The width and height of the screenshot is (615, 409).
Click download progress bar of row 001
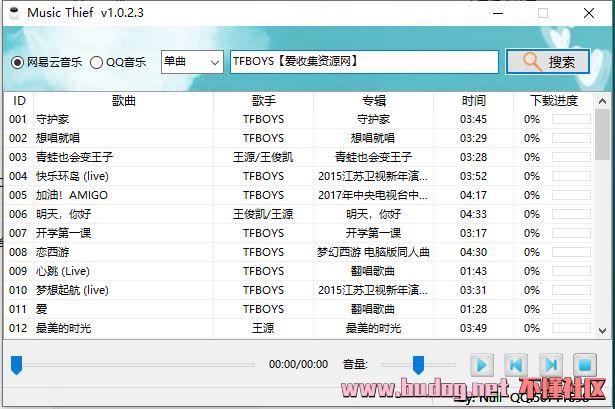(x=571, y=119)
